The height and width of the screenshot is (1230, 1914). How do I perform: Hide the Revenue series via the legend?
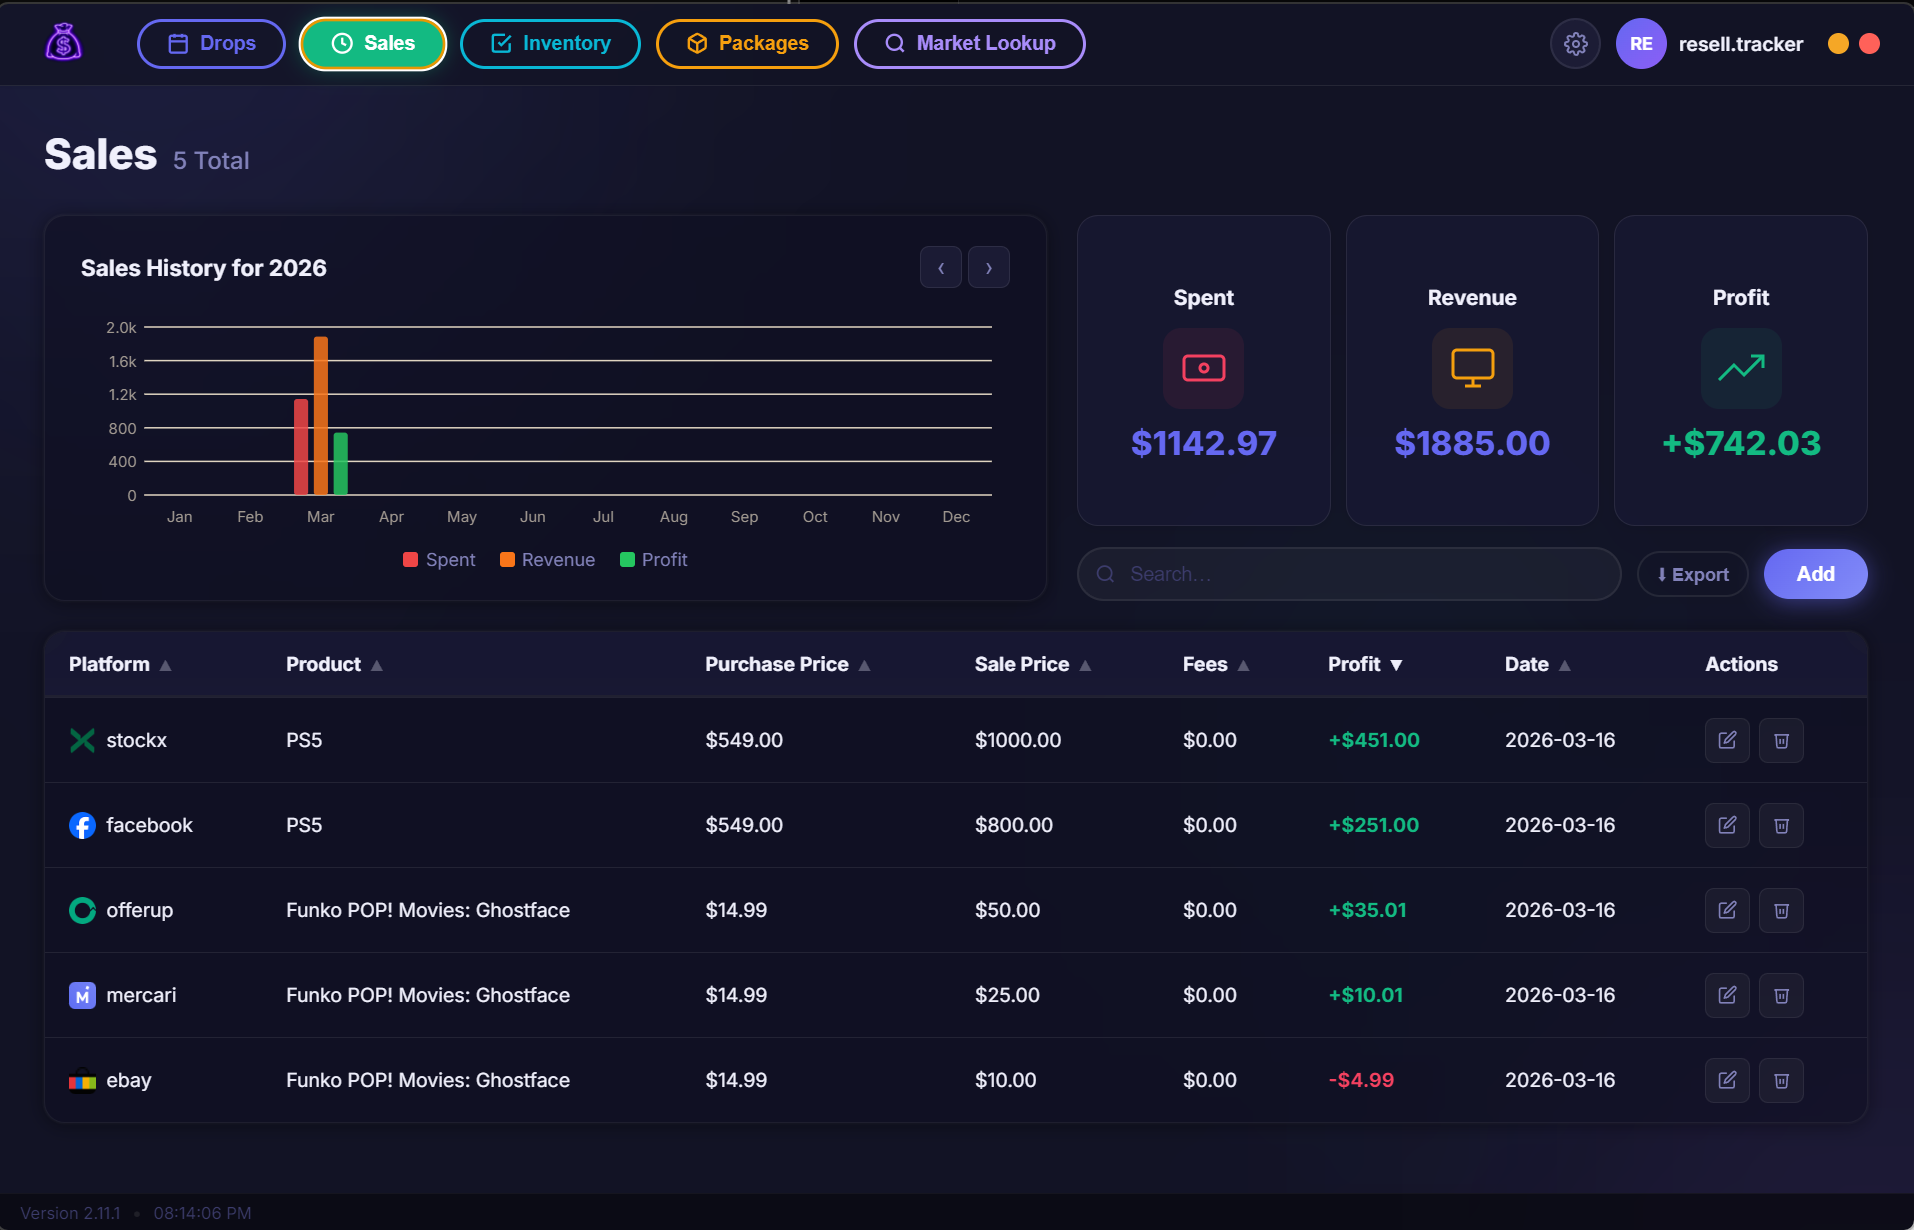point(546,559)
